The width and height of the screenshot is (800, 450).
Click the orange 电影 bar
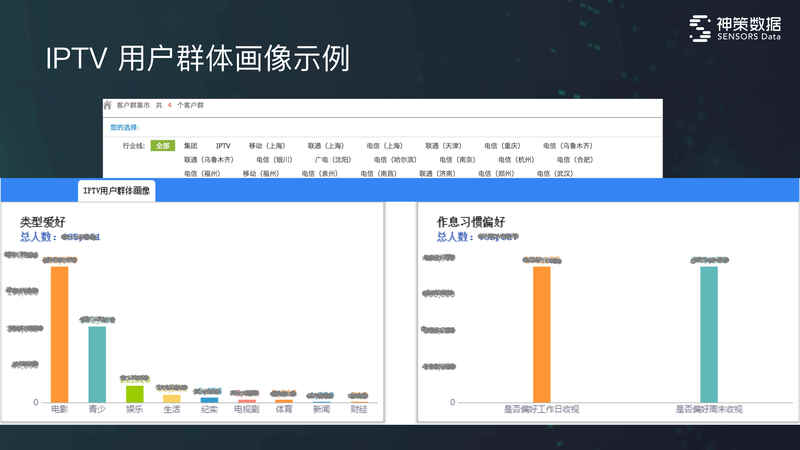click(x=59, y=334)
